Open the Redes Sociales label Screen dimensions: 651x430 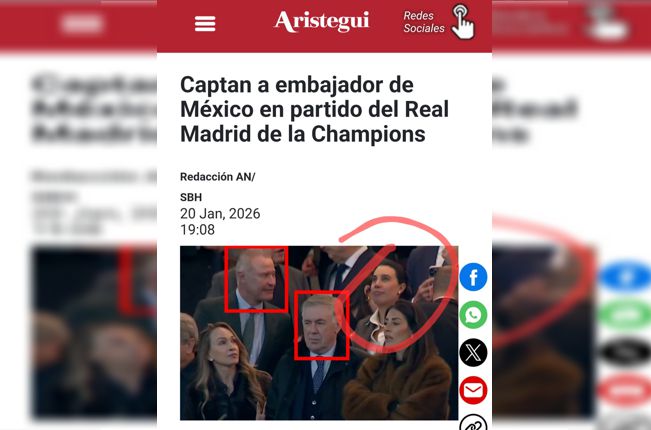(x=424, y=22)
